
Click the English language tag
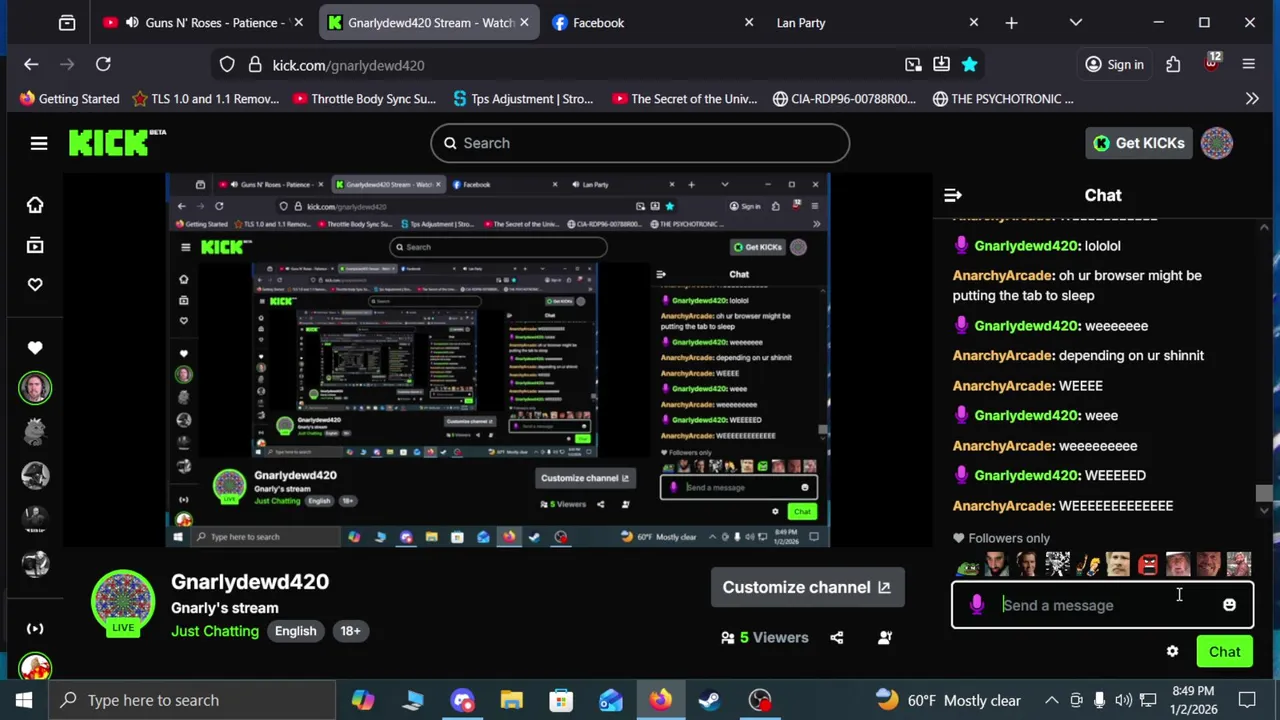[296, 631]
